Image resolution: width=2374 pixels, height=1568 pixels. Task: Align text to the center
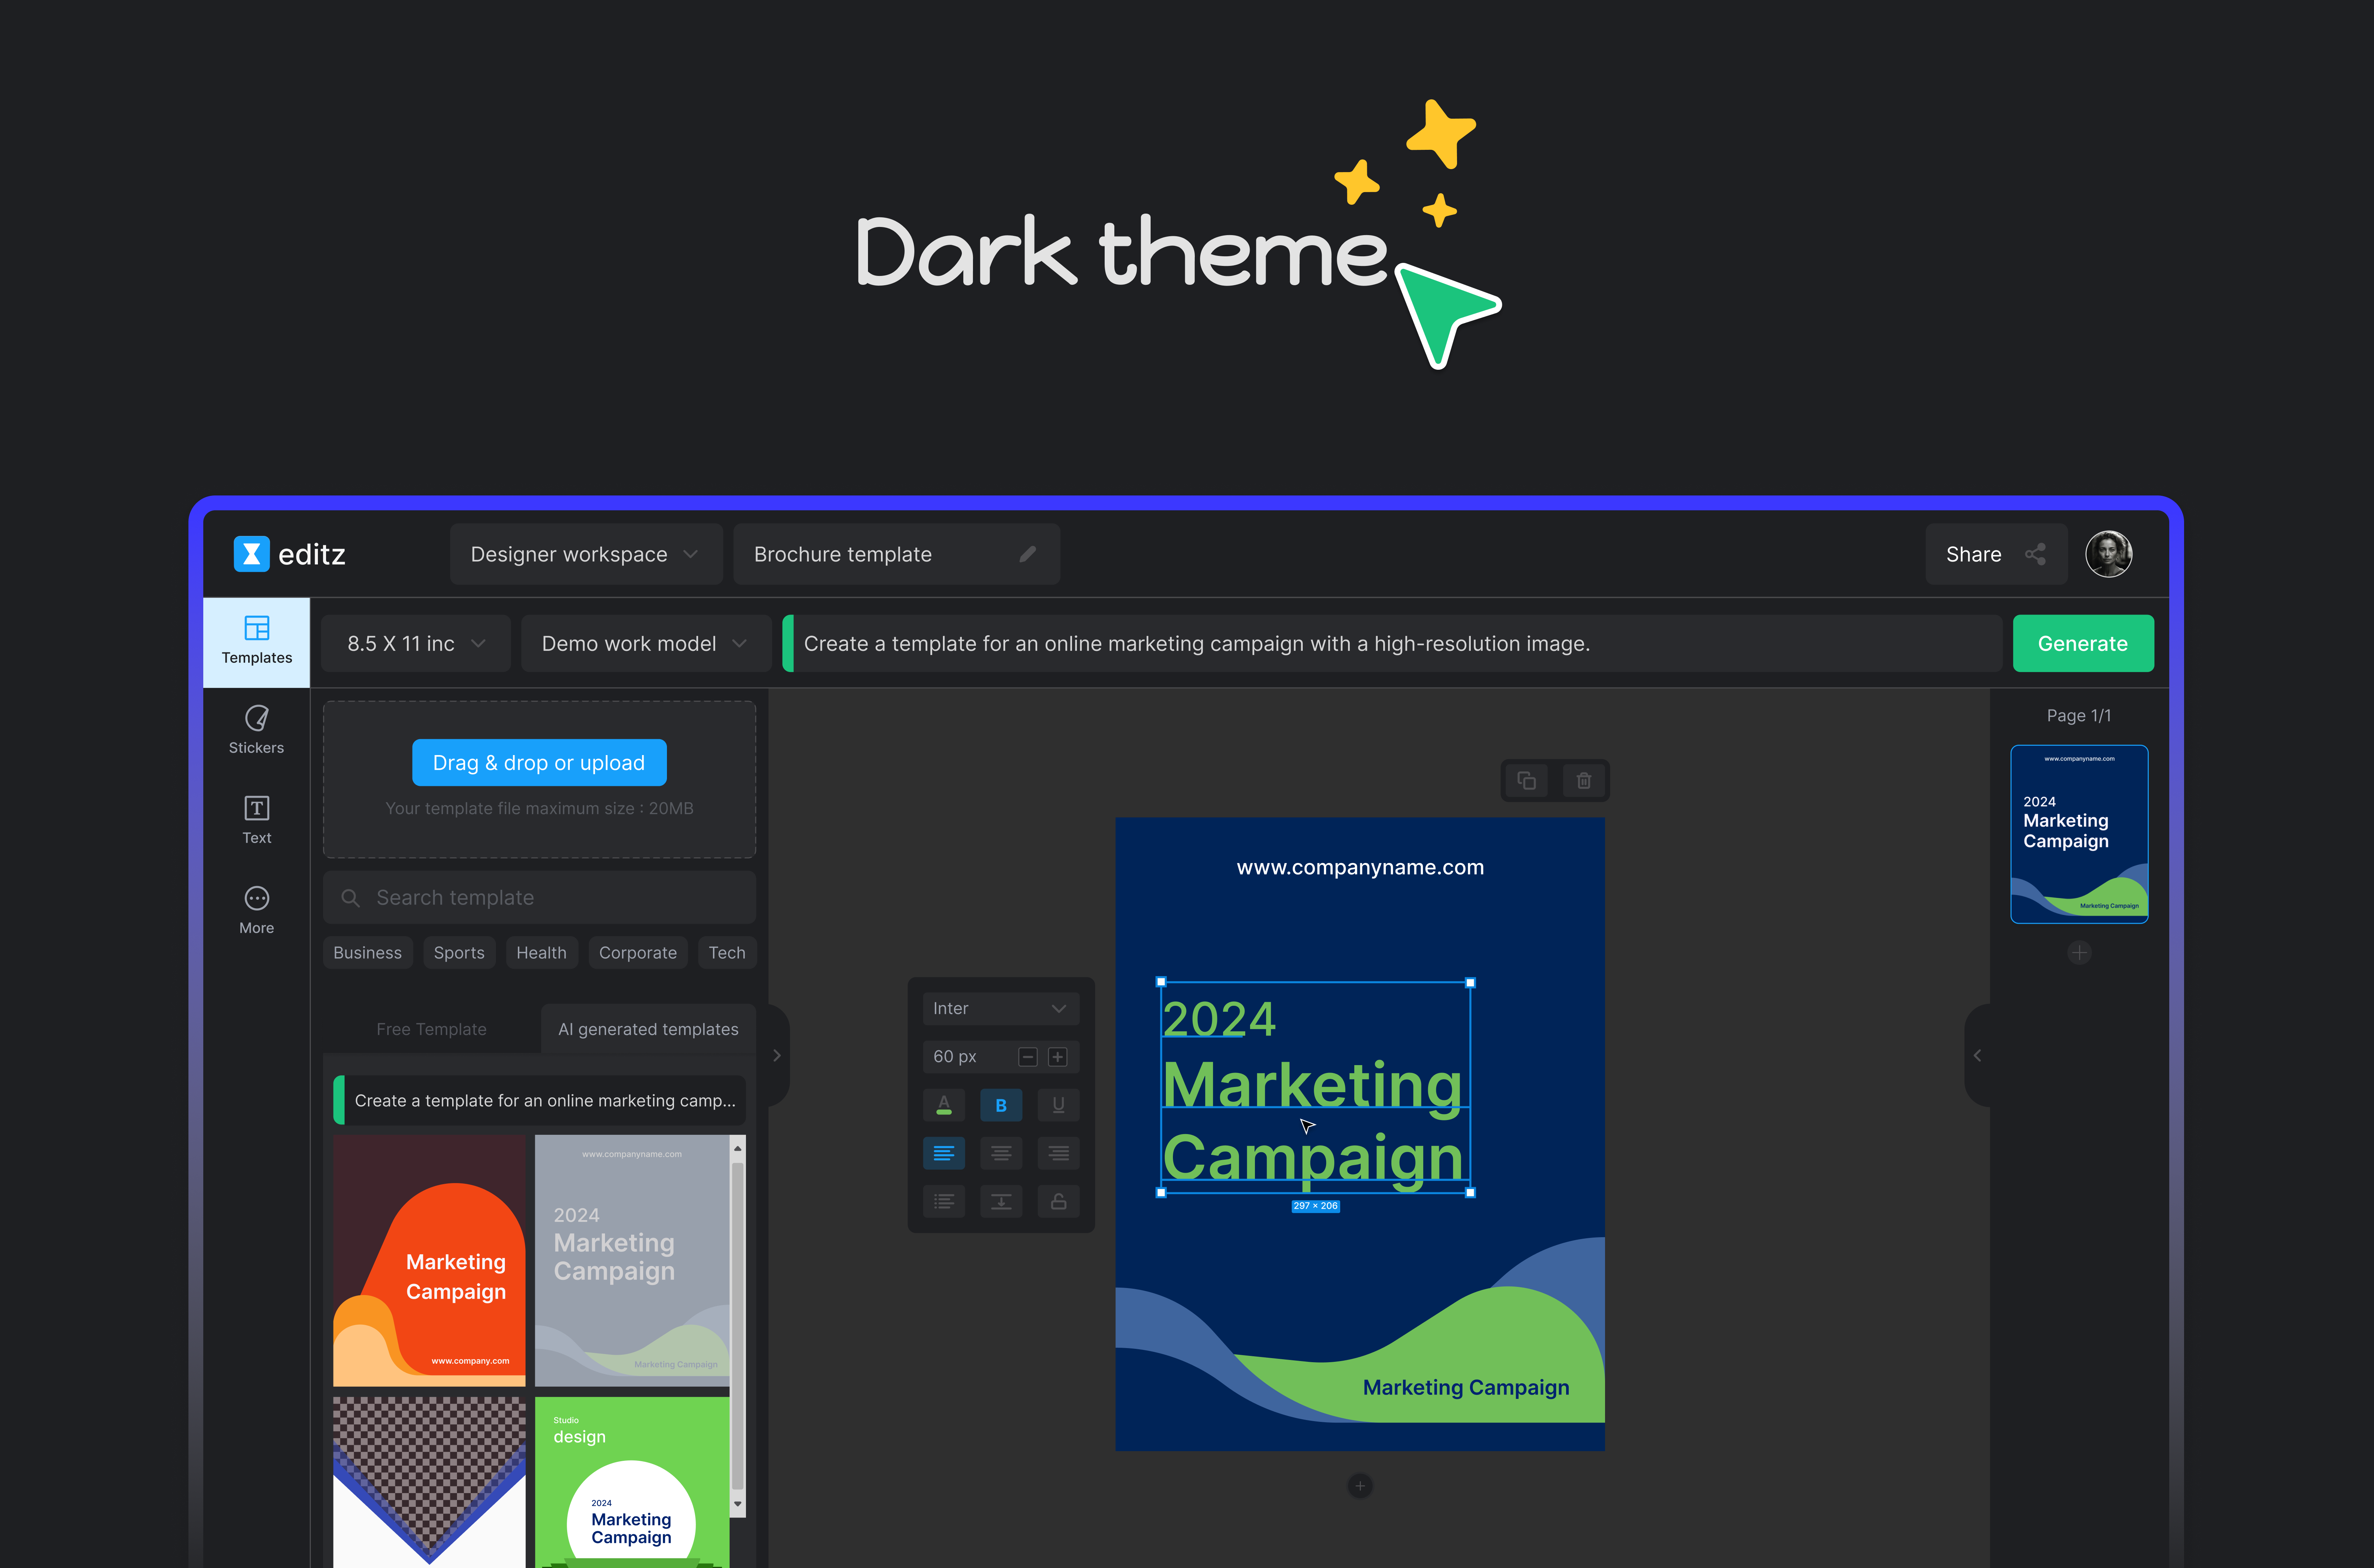[1001, 1153]
